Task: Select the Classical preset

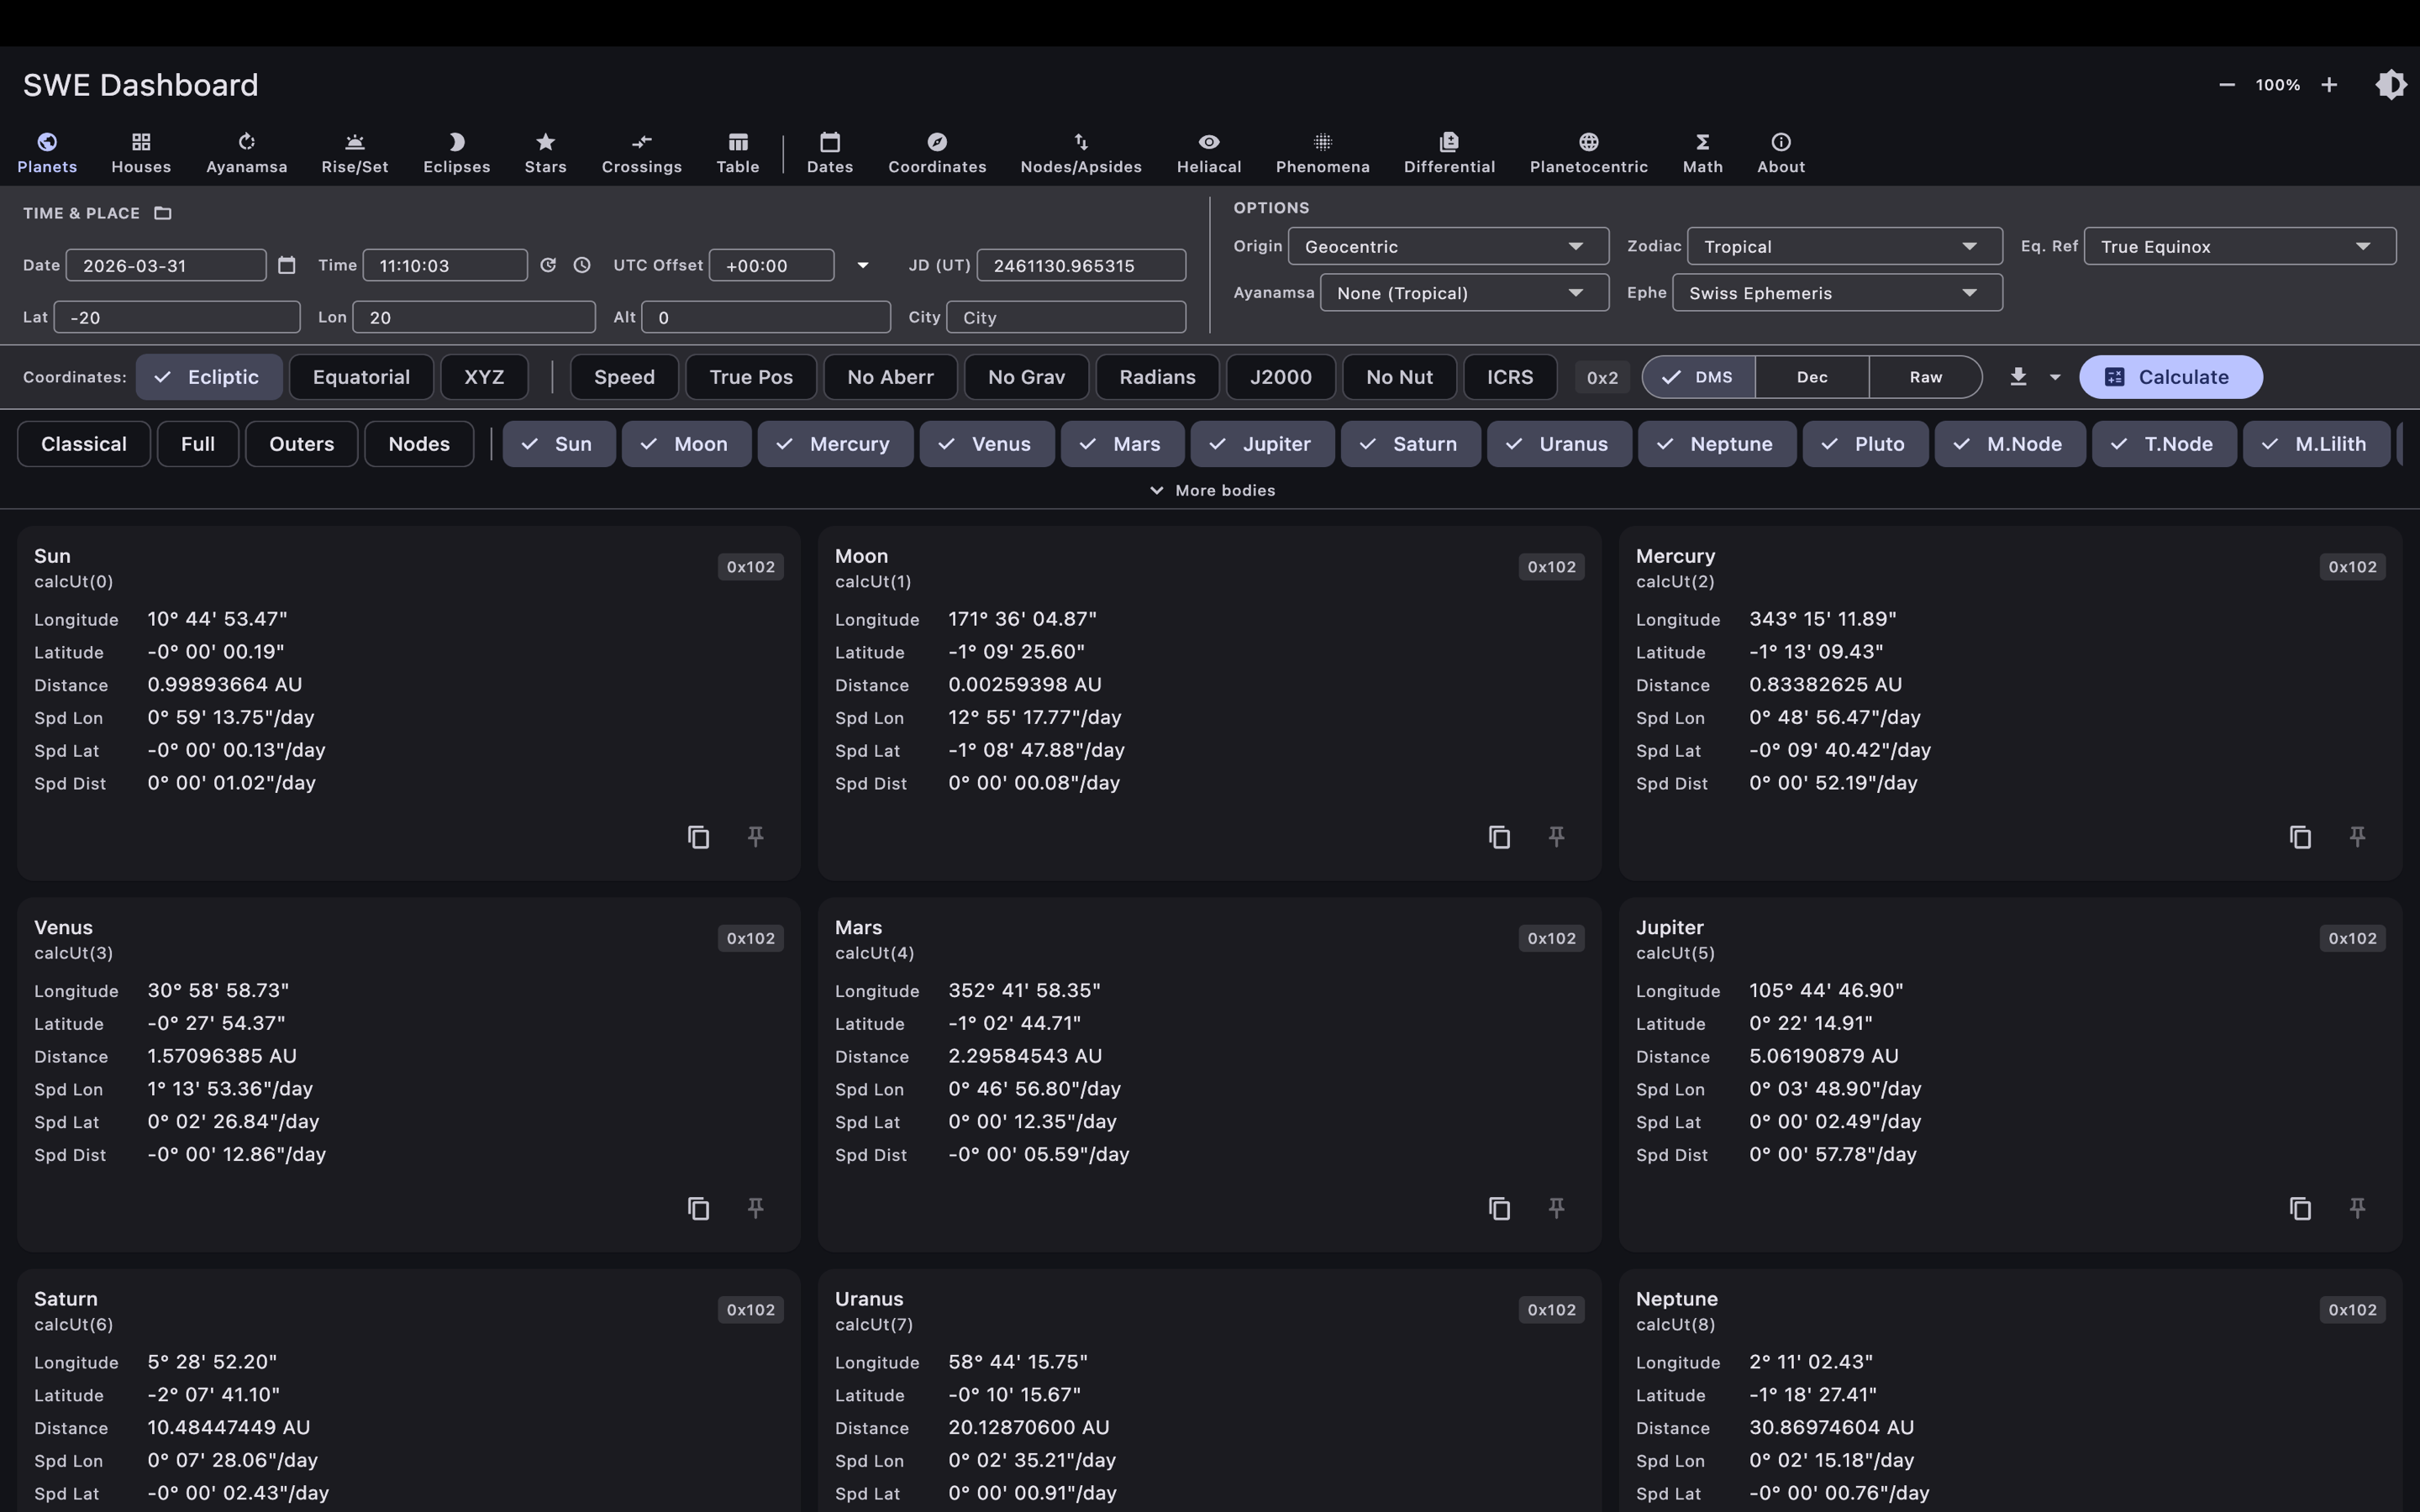Action: pyautogui.click(x=84, y=444)
